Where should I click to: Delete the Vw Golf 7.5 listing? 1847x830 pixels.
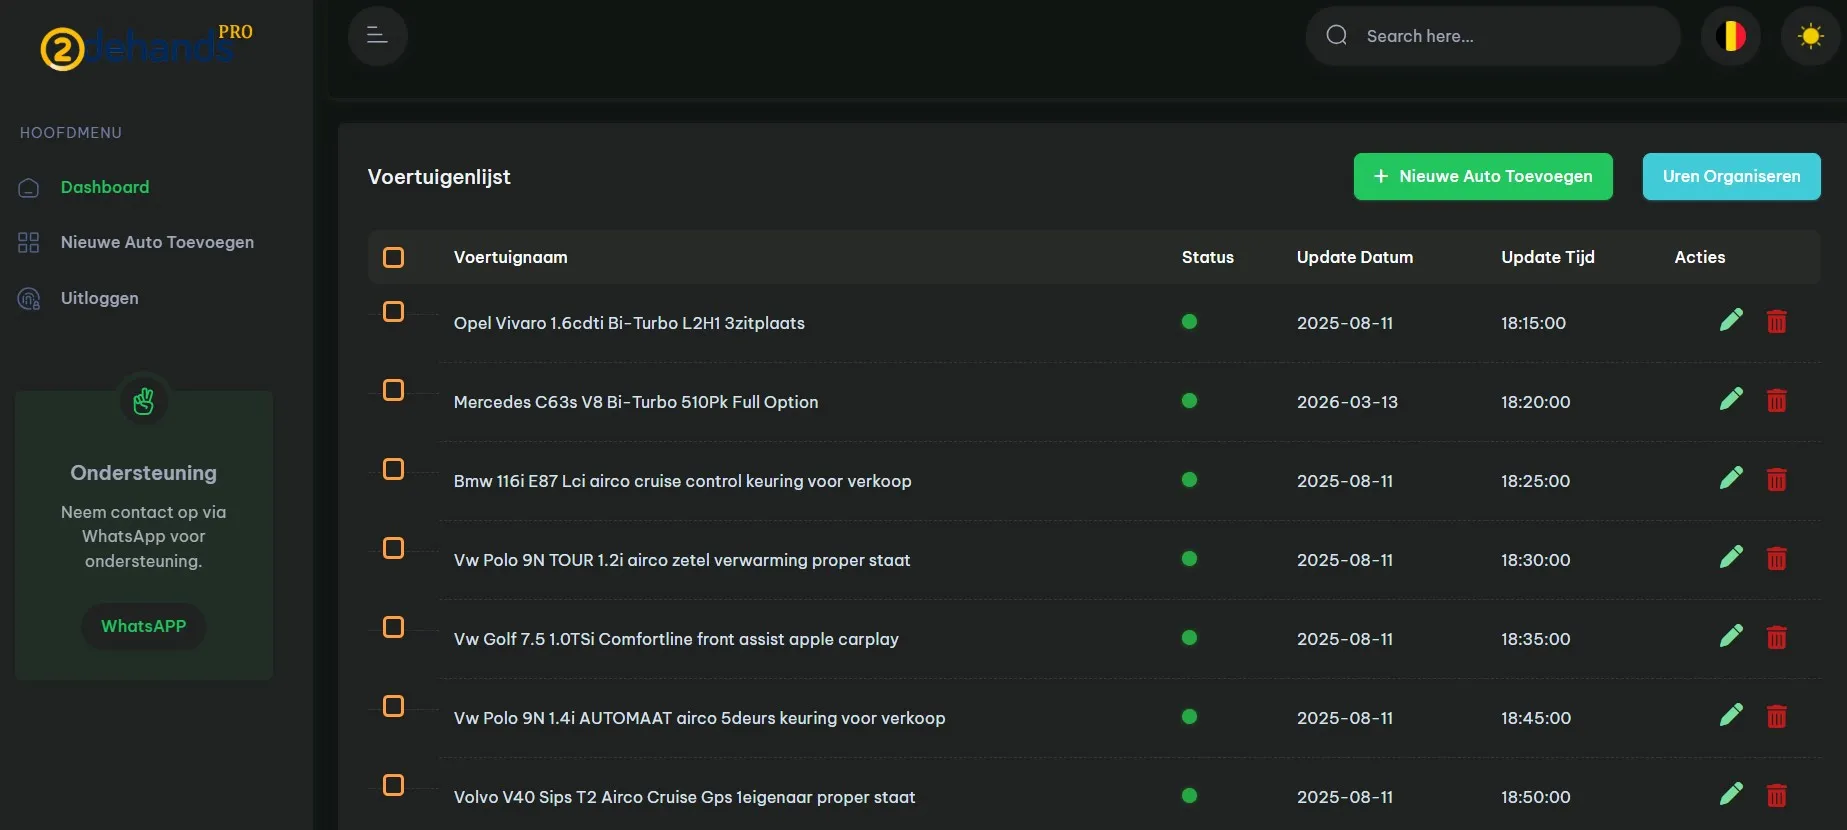(x=1776, y=638)
